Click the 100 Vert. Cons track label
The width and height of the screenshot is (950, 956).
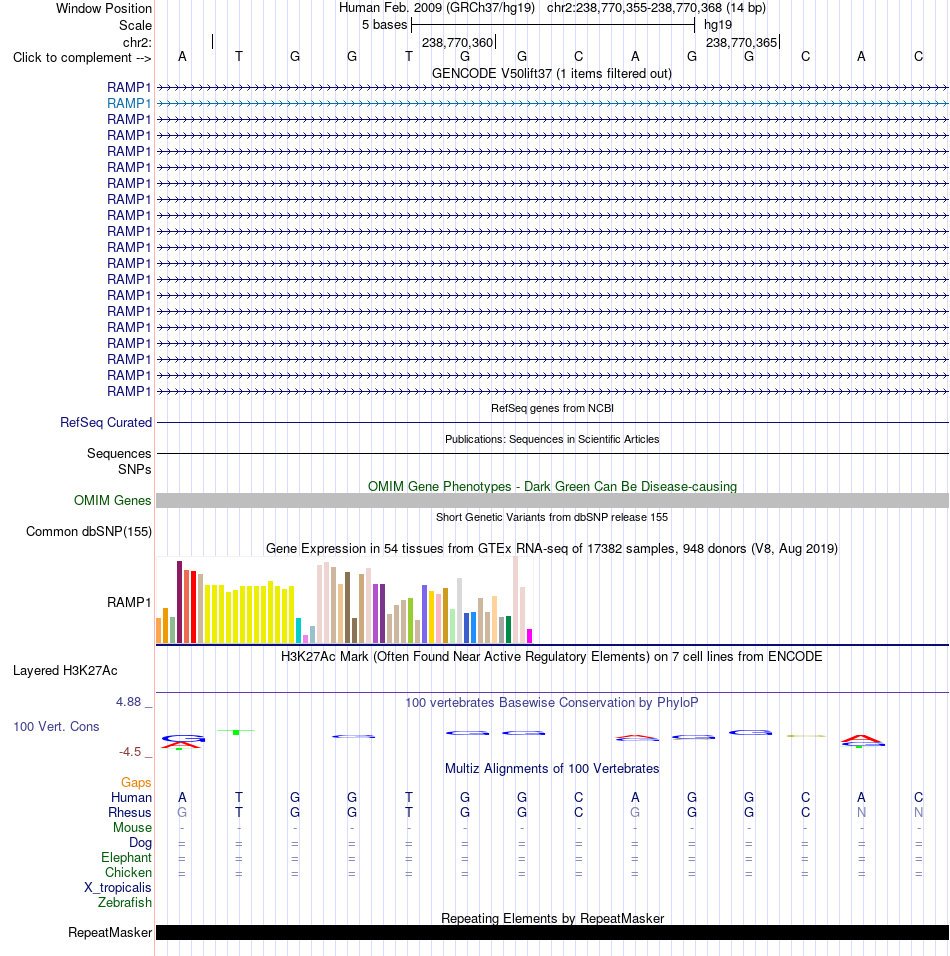pos(56,727)
